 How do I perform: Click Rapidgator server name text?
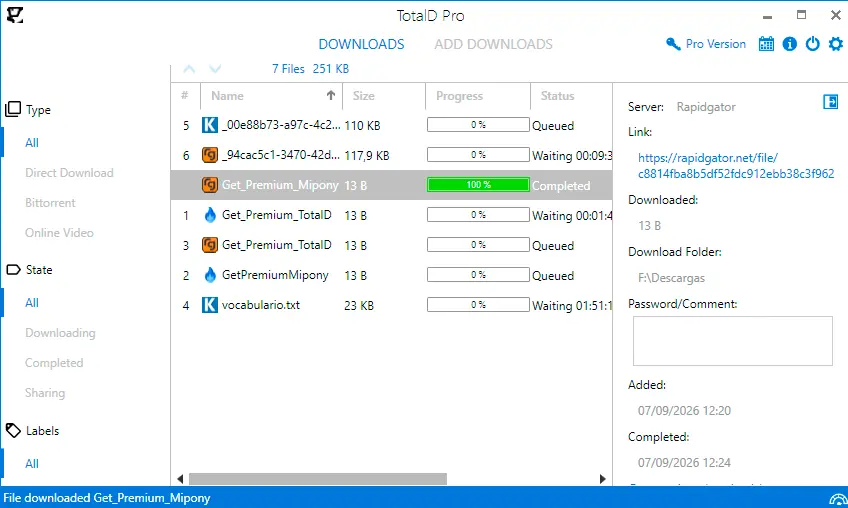[706, 107]
